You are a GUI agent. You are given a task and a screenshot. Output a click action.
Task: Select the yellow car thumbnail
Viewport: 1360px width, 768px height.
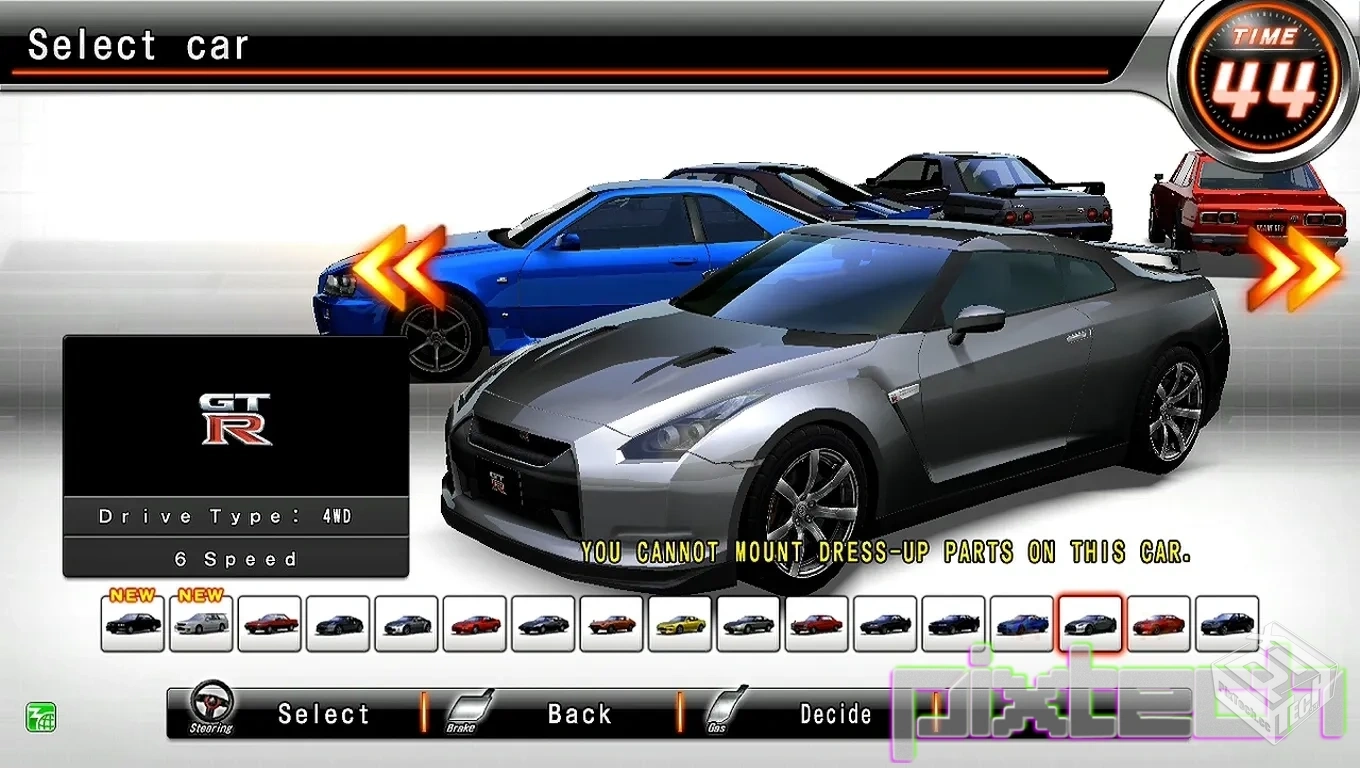tap(680, 622)
